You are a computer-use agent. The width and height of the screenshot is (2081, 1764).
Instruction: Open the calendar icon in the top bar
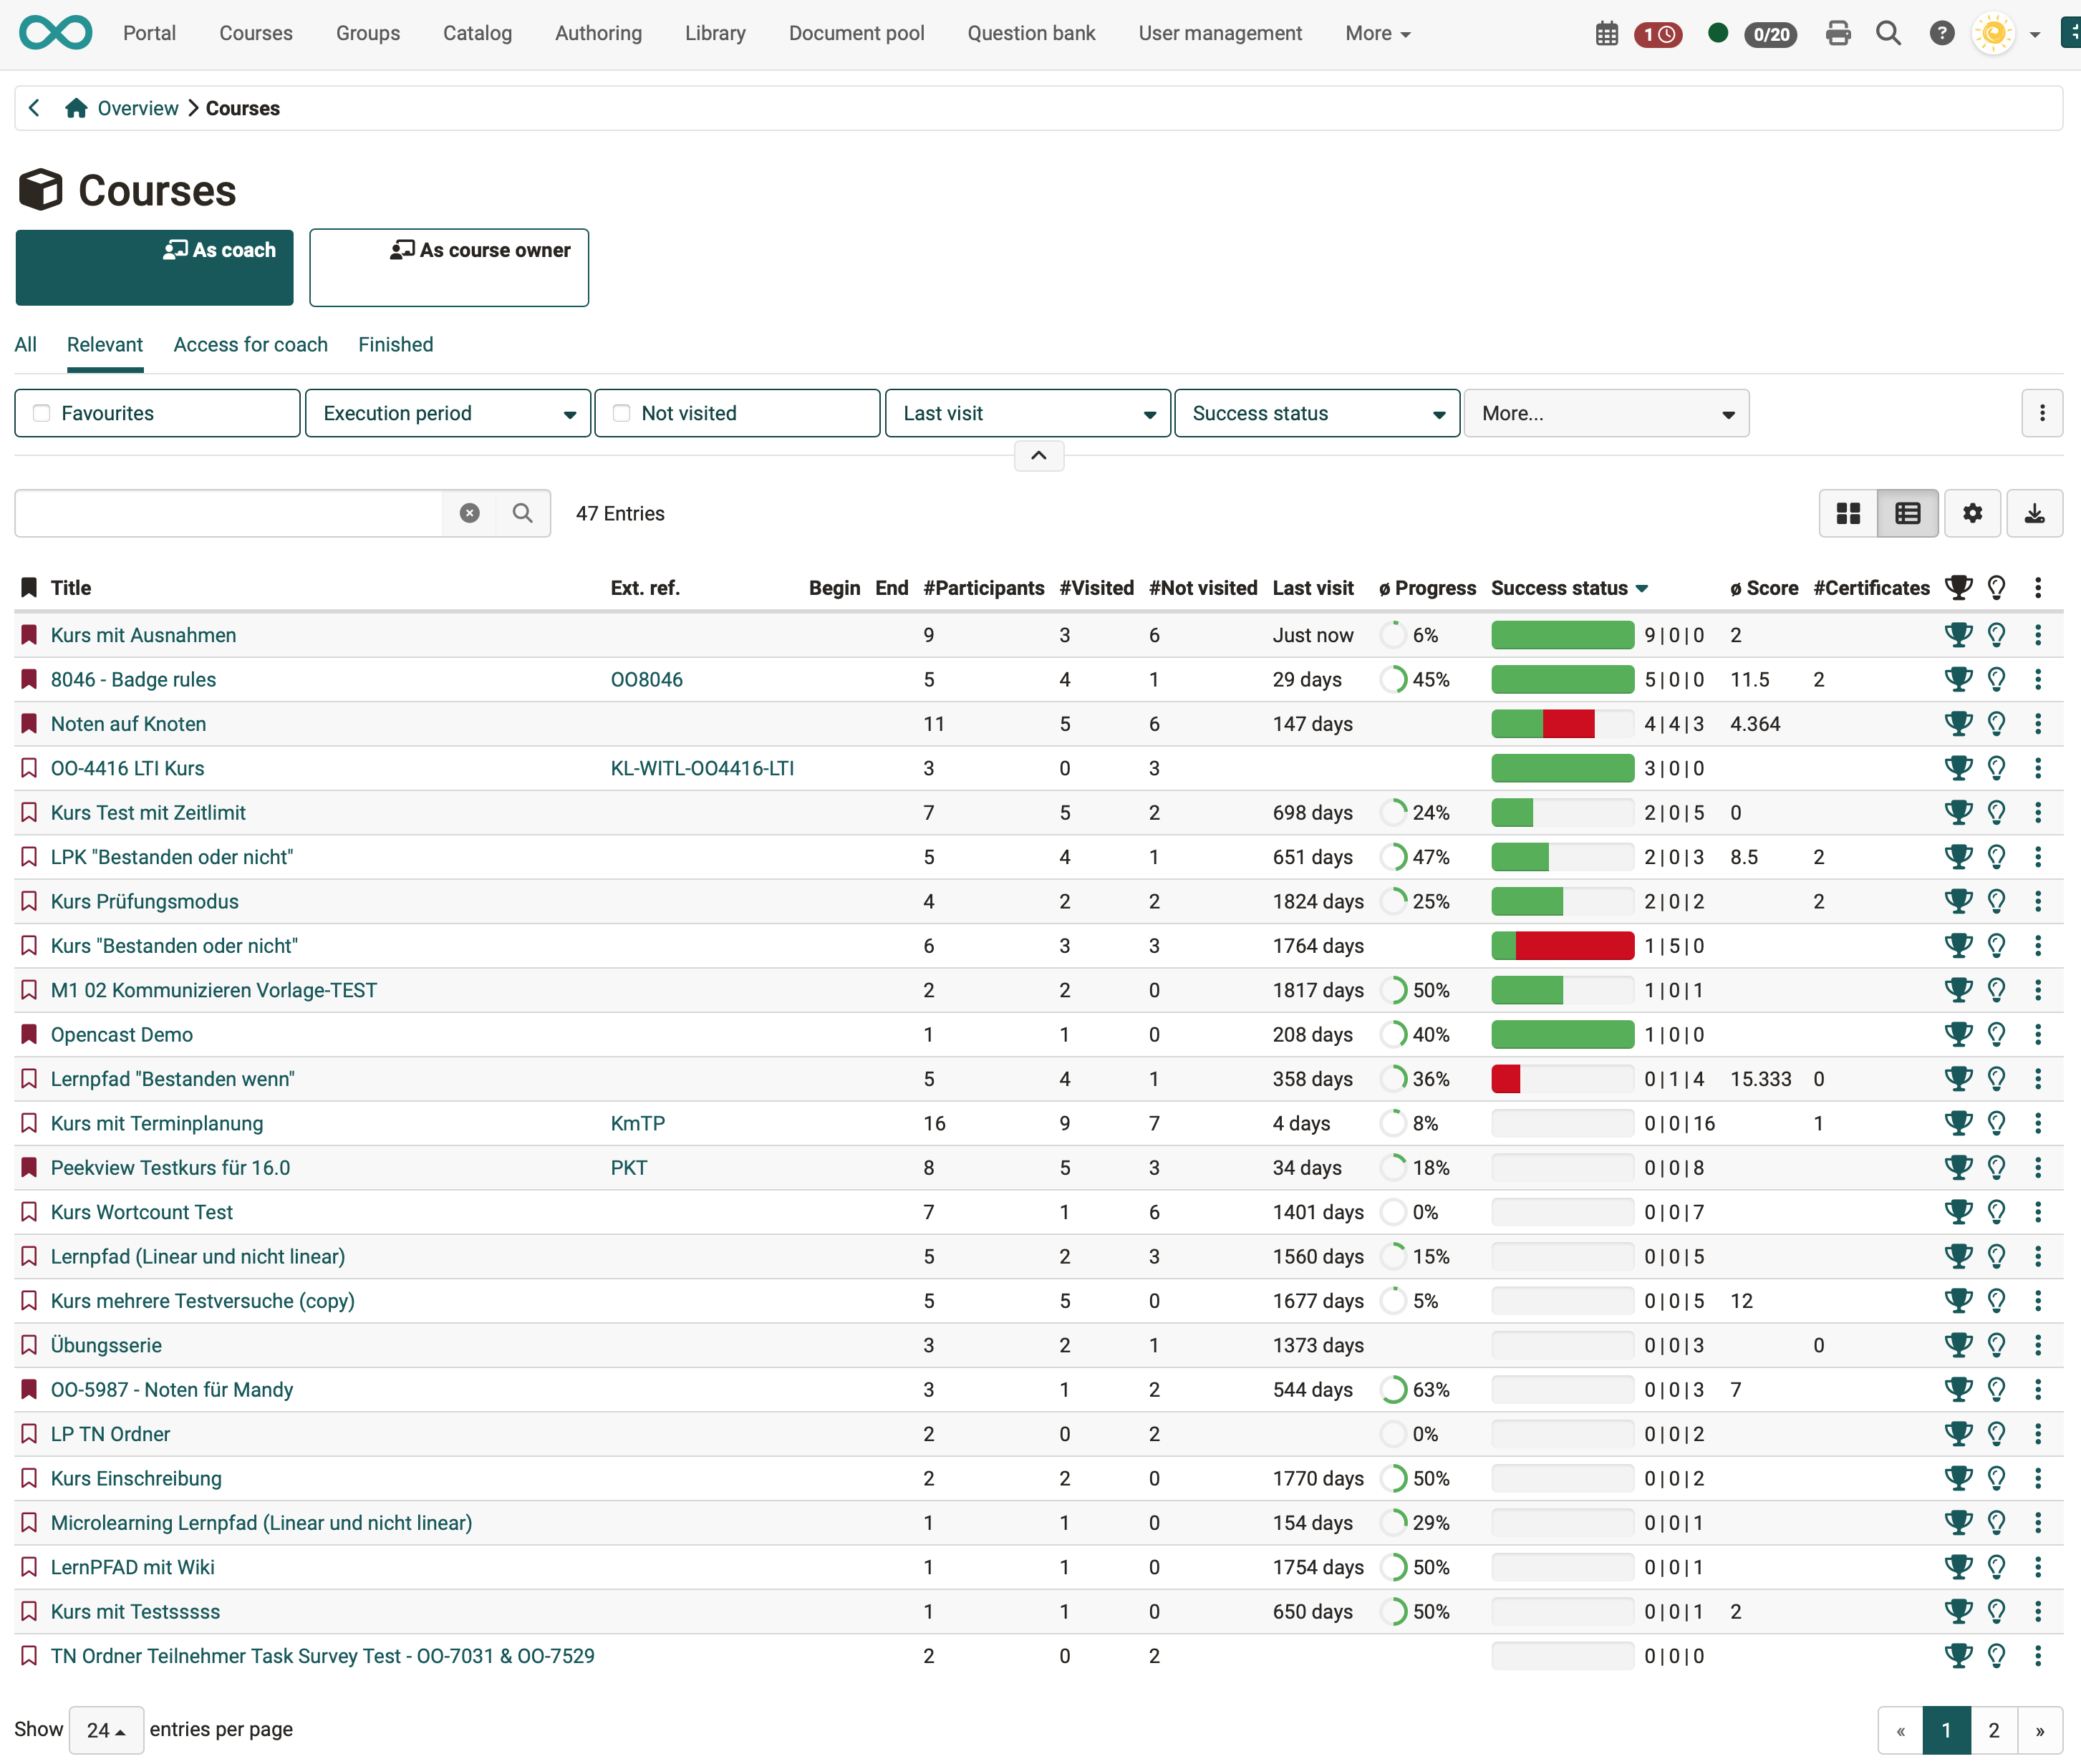click(x=1606, y=33)
